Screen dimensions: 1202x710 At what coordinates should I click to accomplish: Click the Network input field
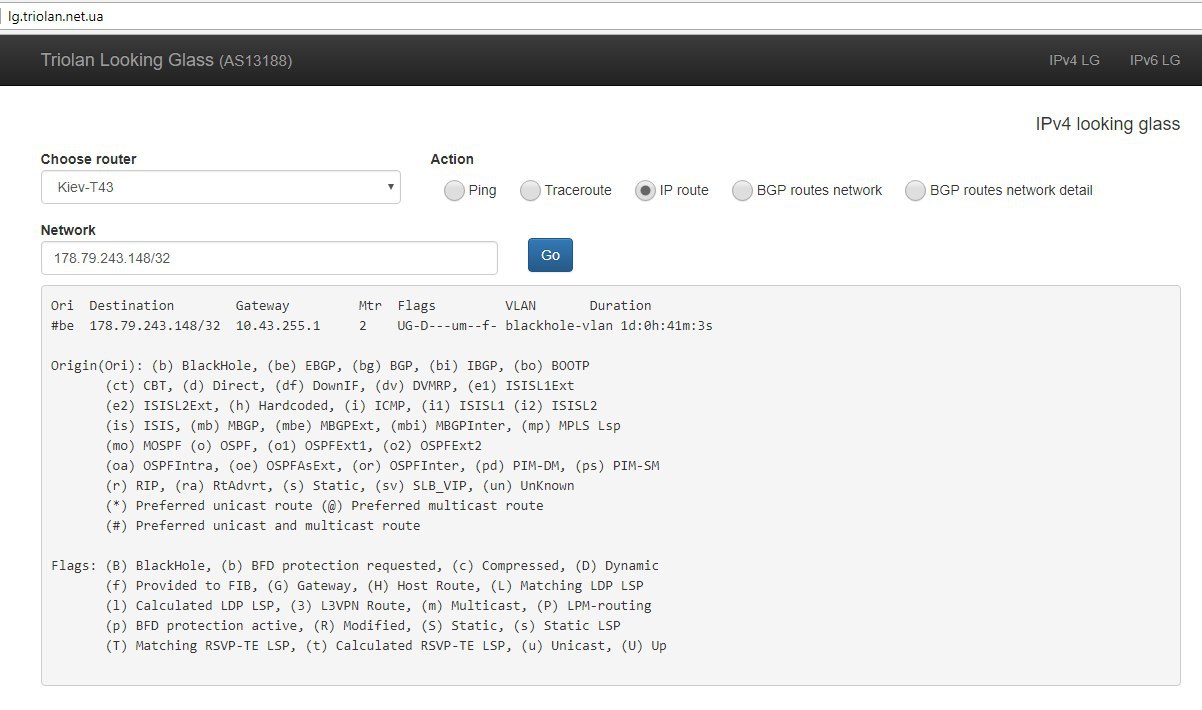click(269, 258)
